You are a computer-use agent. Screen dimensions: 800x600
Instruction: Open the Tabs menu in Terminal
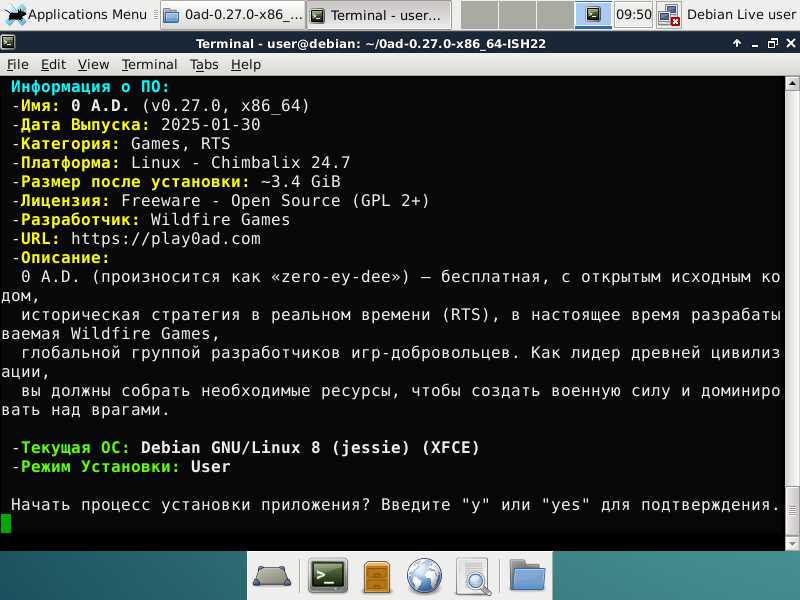point(204,65)
